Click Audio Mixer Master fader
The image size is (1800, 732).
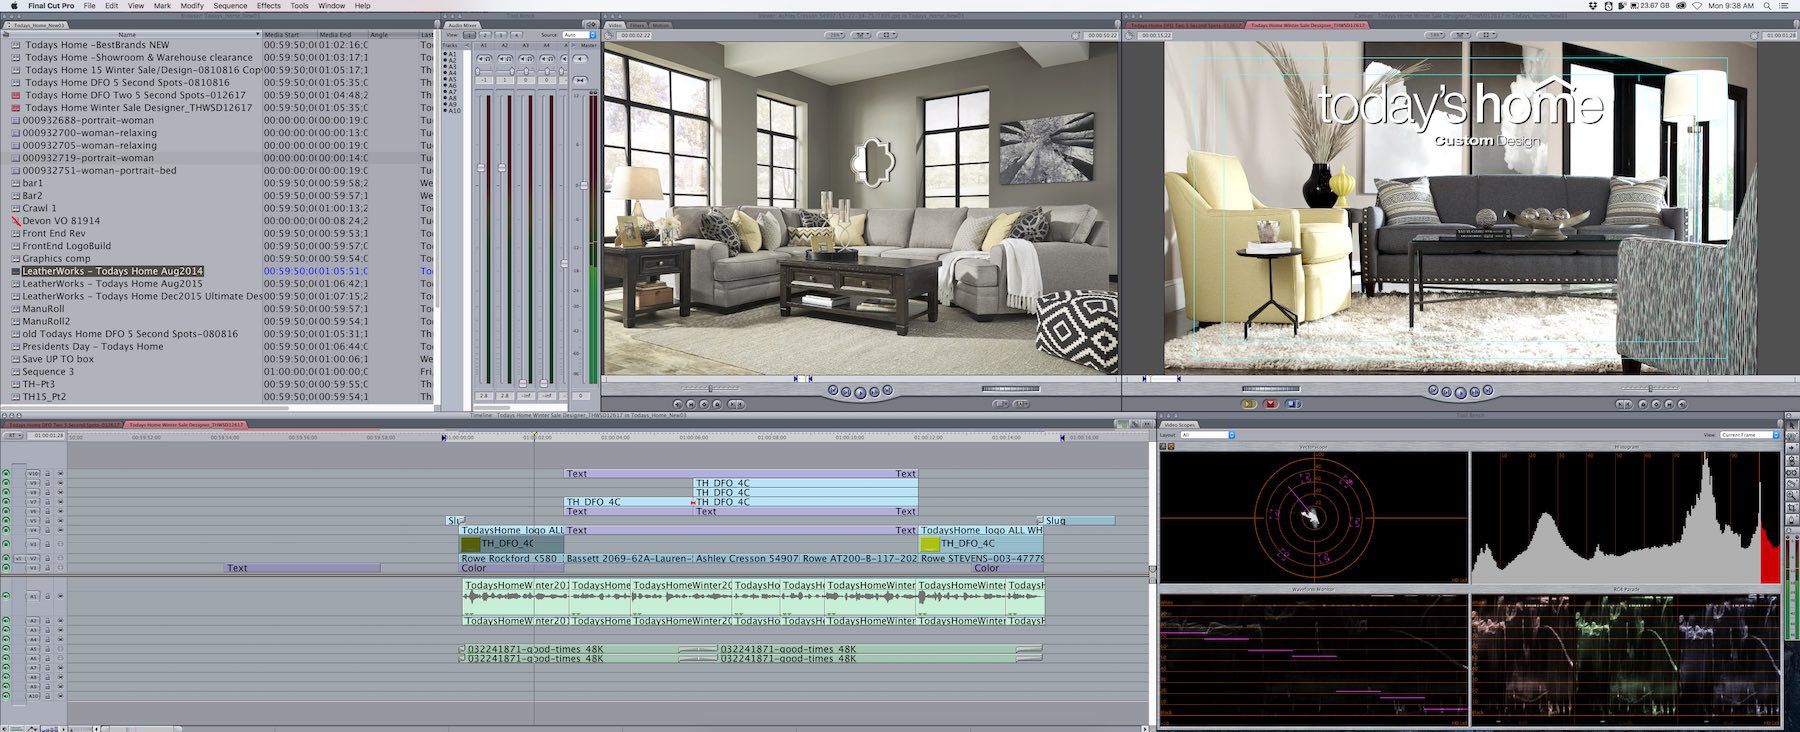(584, 185)
